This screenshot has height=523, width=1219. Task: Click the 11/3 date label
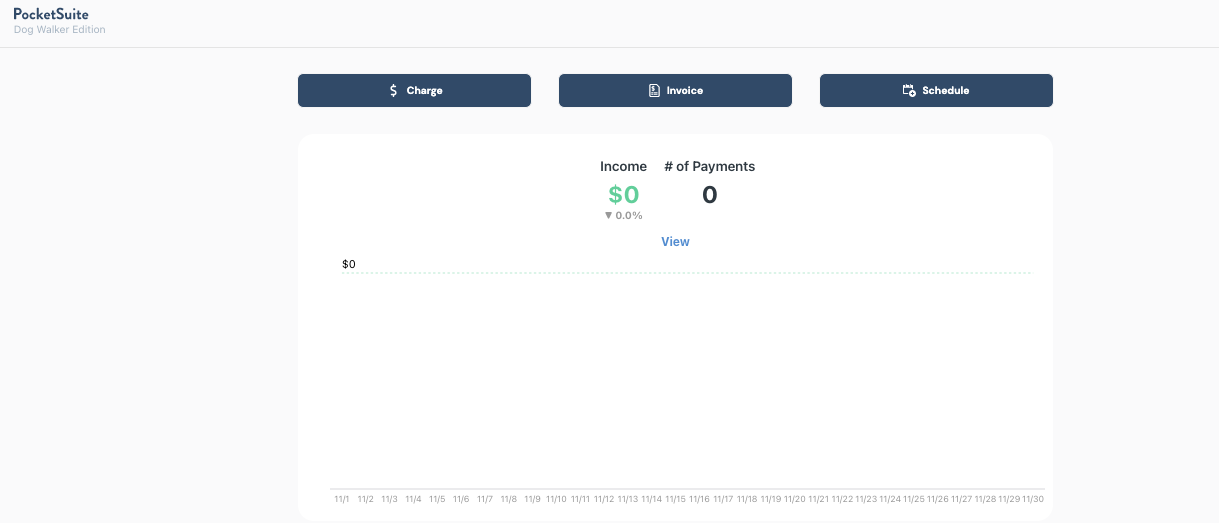click(389, 499)
